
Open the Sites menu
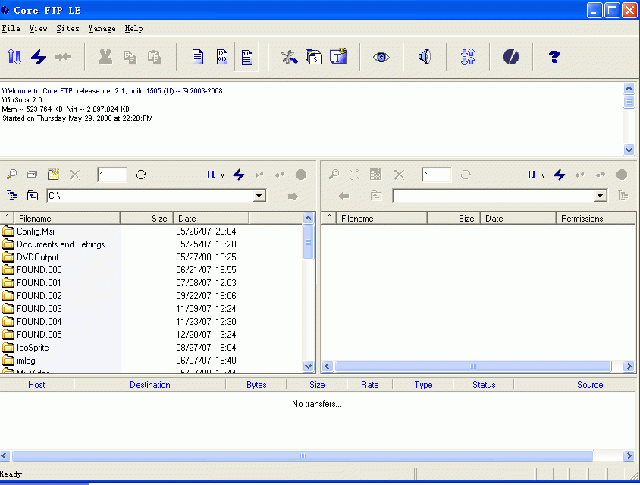(68, 28)
